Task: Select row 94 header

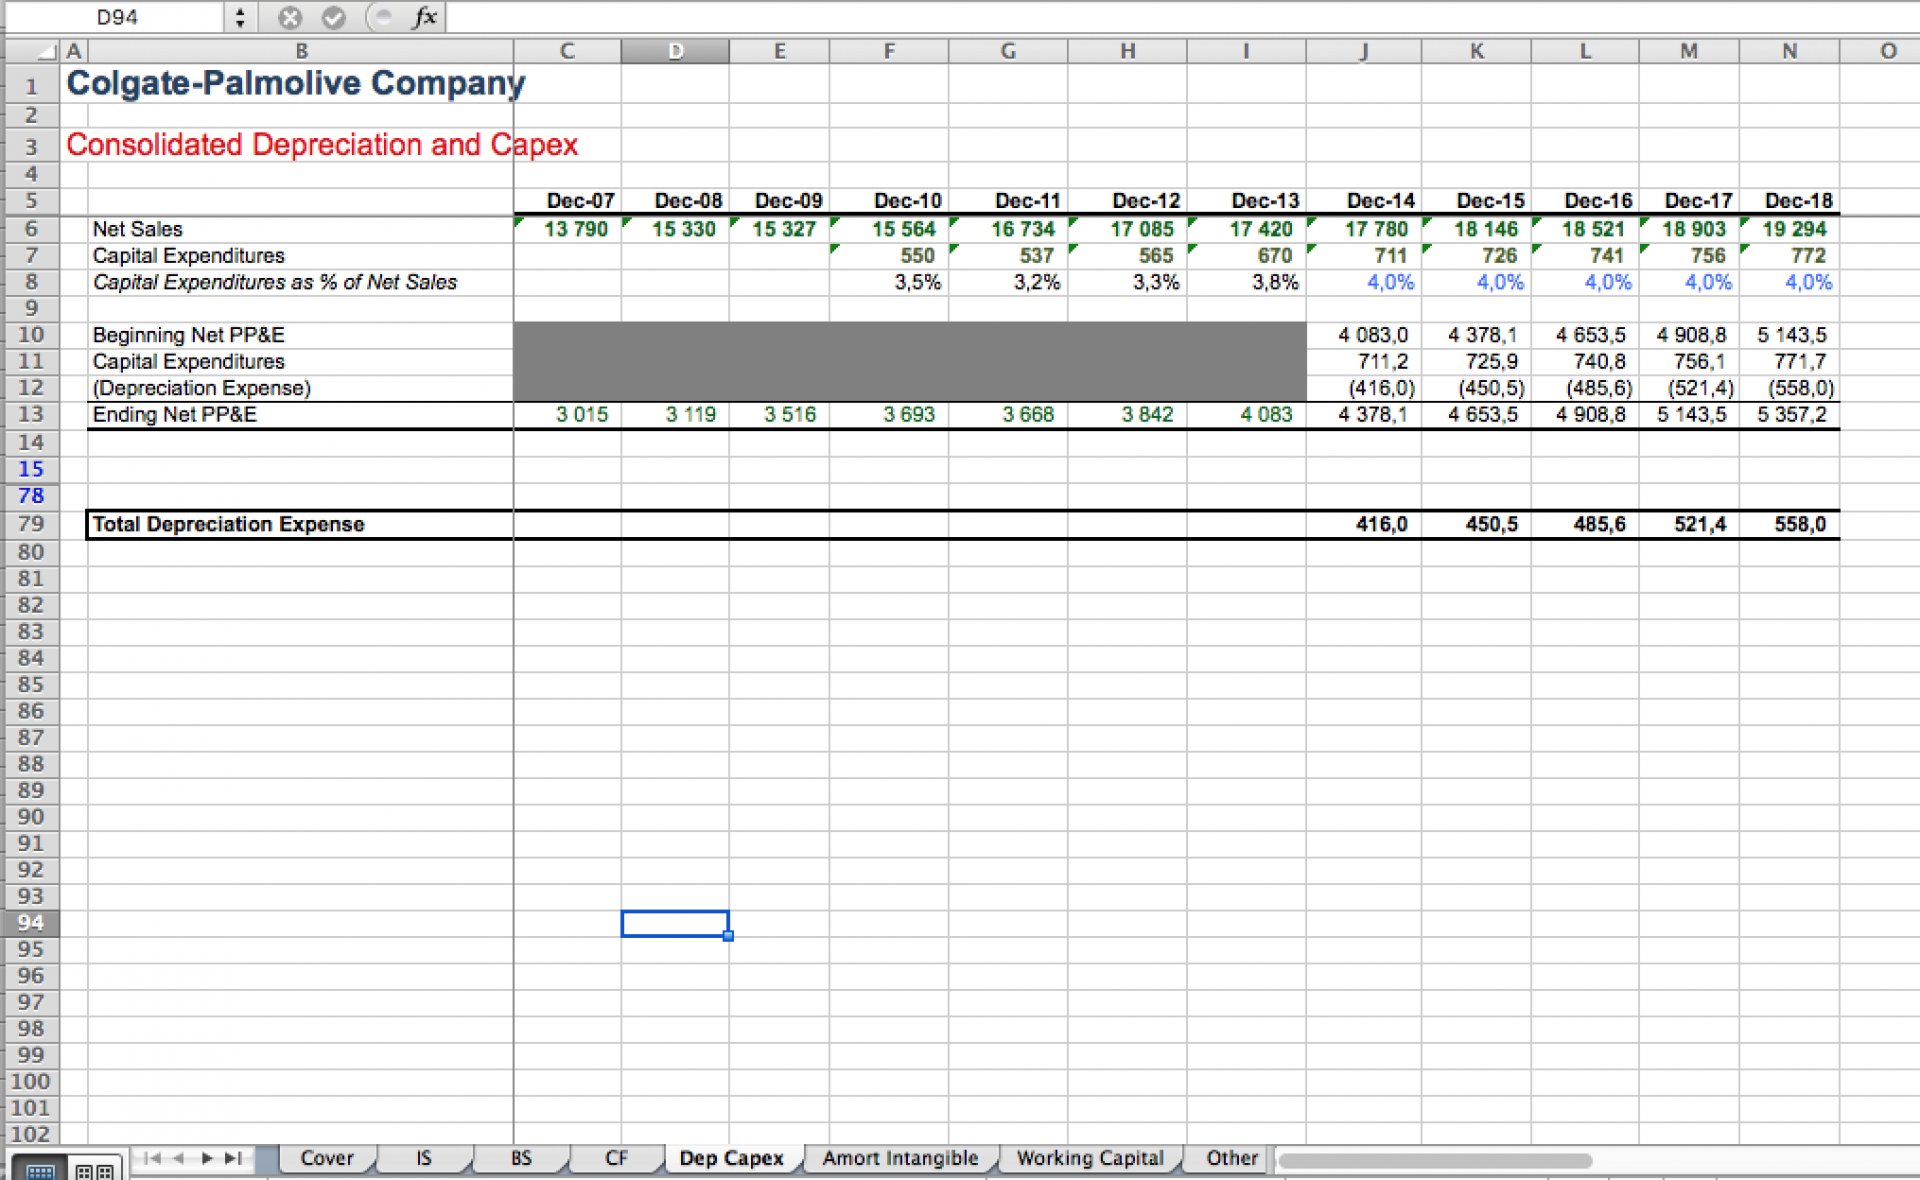Action: point(31,923)
